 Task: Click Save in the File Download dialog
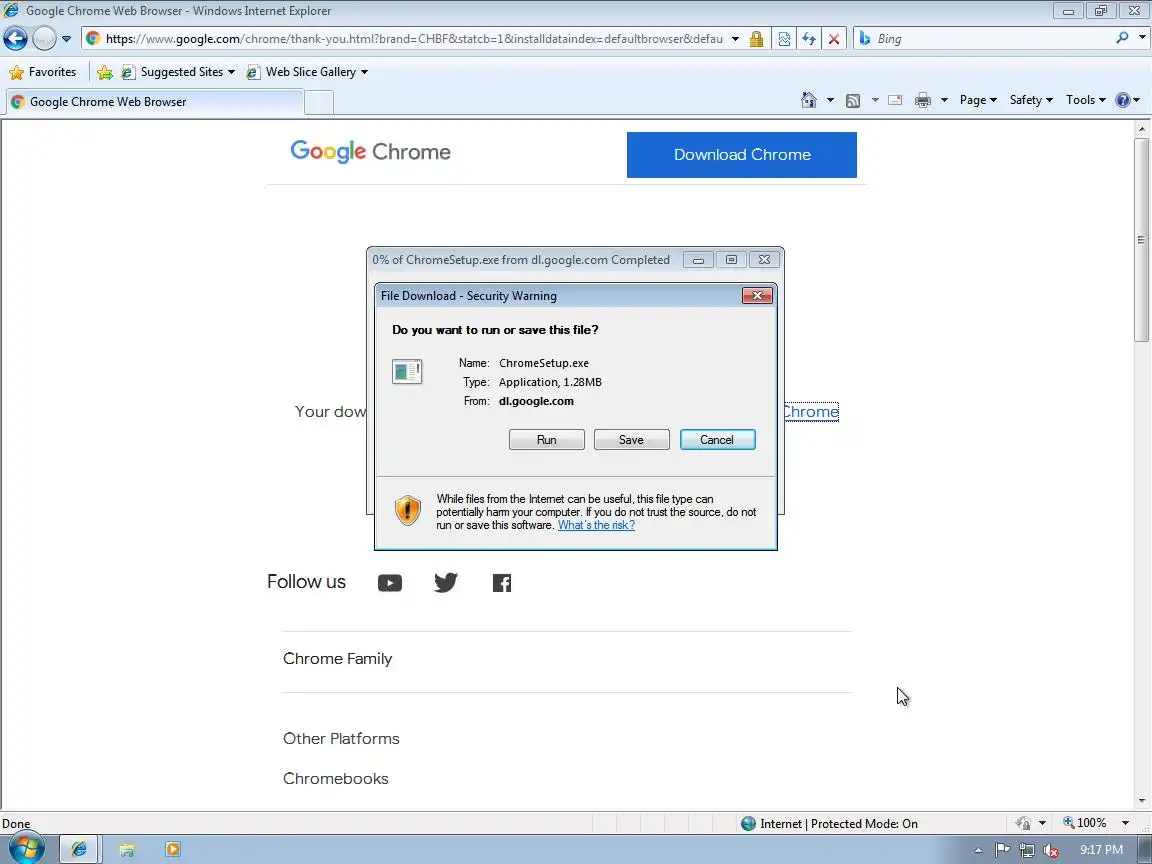(x=631, y=439)
